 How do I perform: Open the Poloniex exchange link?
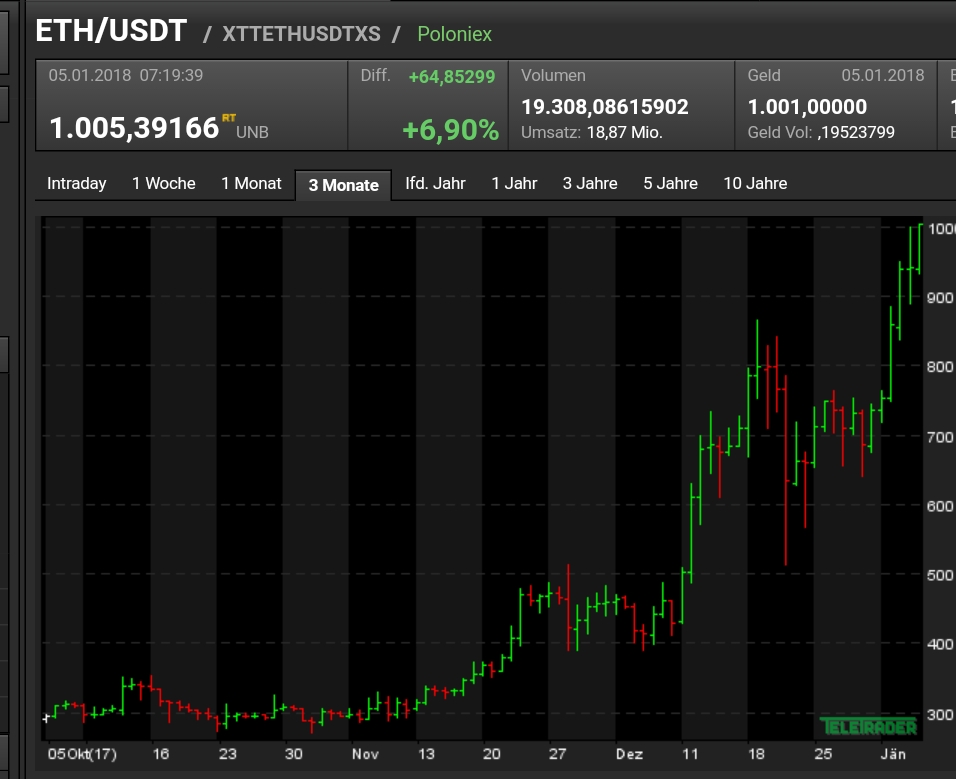point(454,34)
